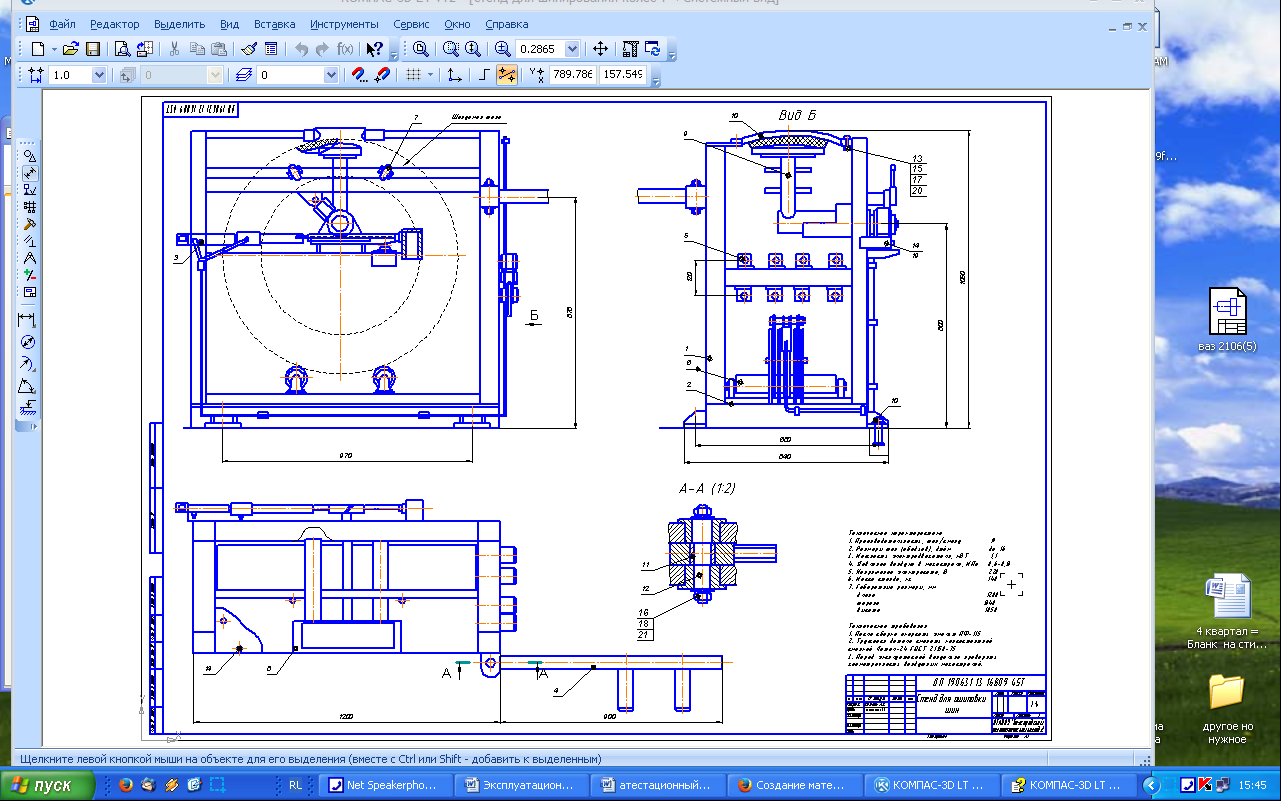Expand the zoom scale 0.2865 dropdown
1281x801 pixels.
pos(572,49)
